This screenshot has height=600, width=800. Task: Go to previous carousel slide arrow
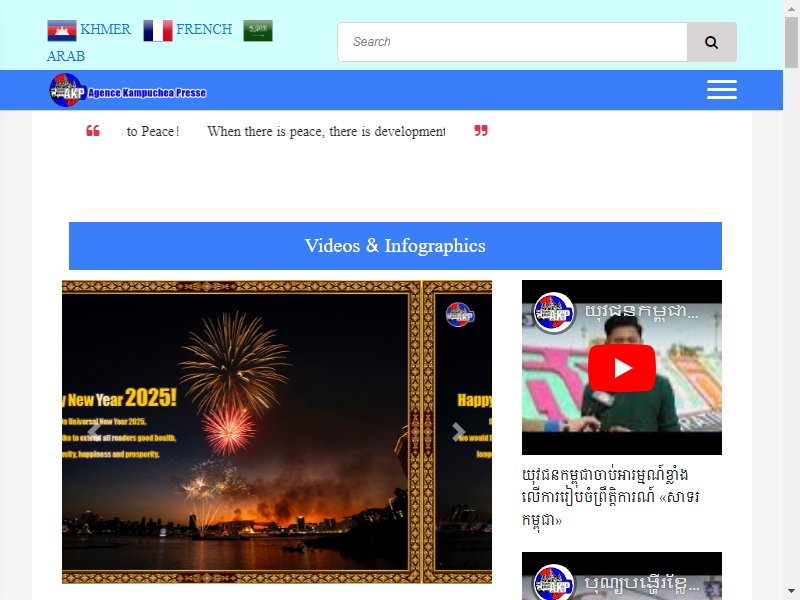point(94,432)
